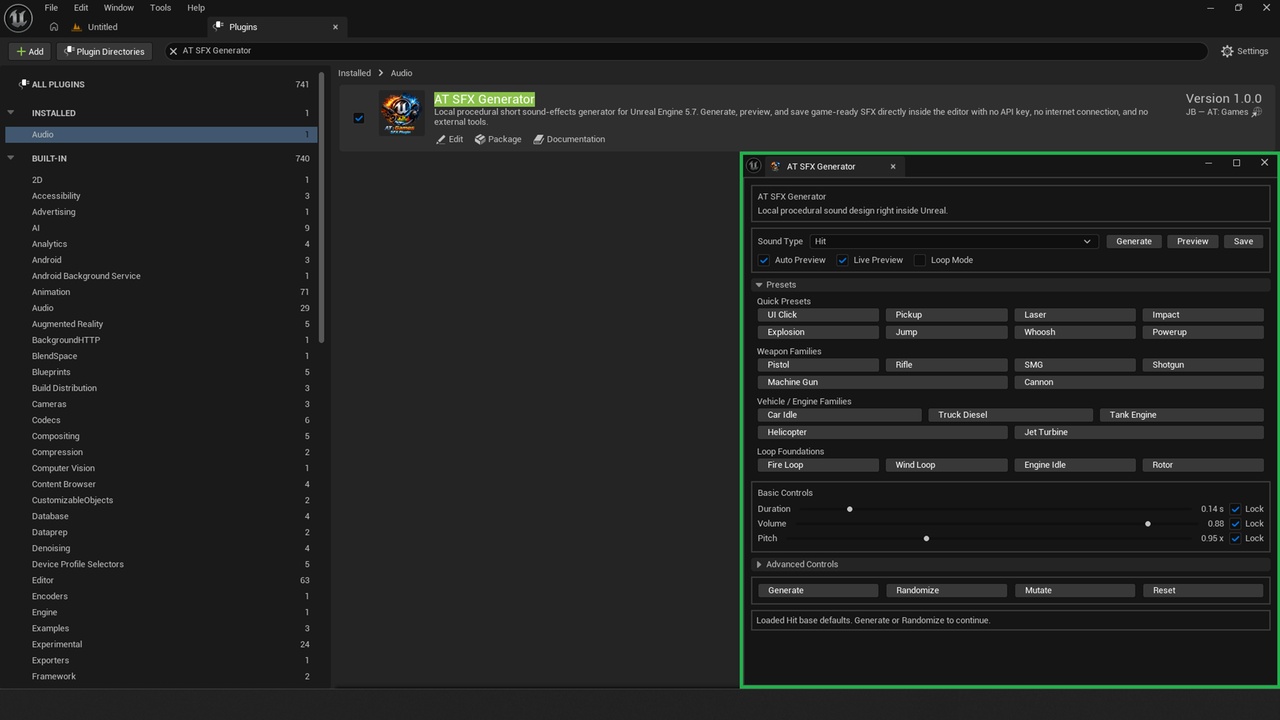Toggle the Pitch Lock checkbox
The height and width of the screenshot is (720, 1280).
1236,539
